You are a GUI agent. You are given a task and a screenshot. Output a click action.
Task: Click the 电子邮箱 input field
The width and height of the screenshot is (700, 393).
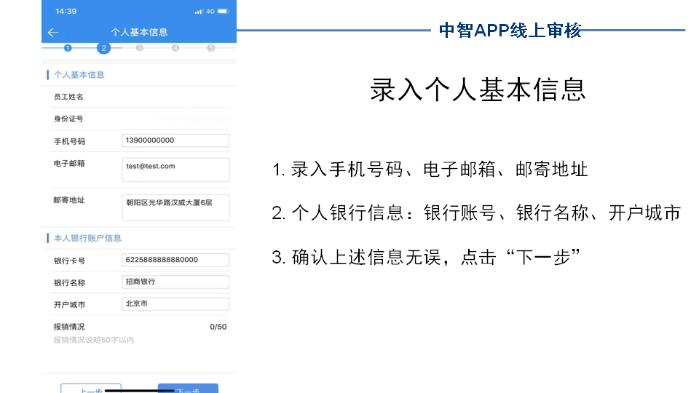coord(175,170)
